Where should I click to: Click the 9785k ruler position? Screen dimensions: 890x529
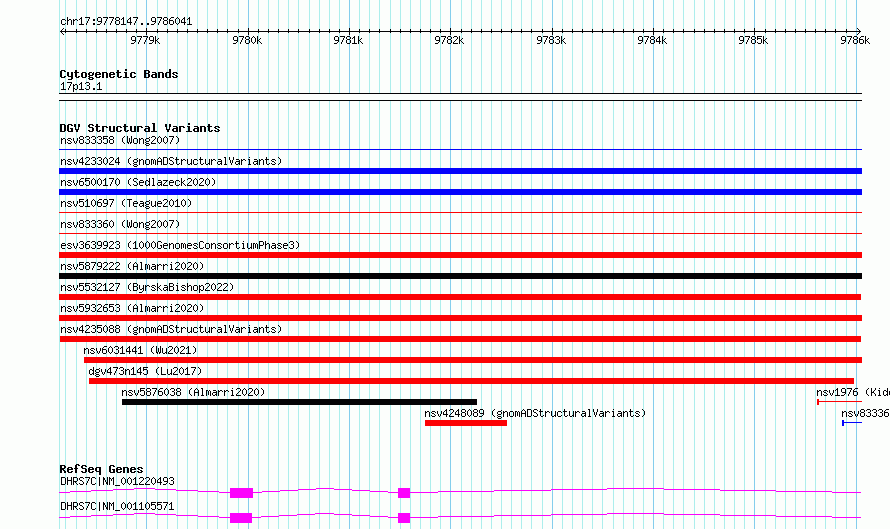753,40
